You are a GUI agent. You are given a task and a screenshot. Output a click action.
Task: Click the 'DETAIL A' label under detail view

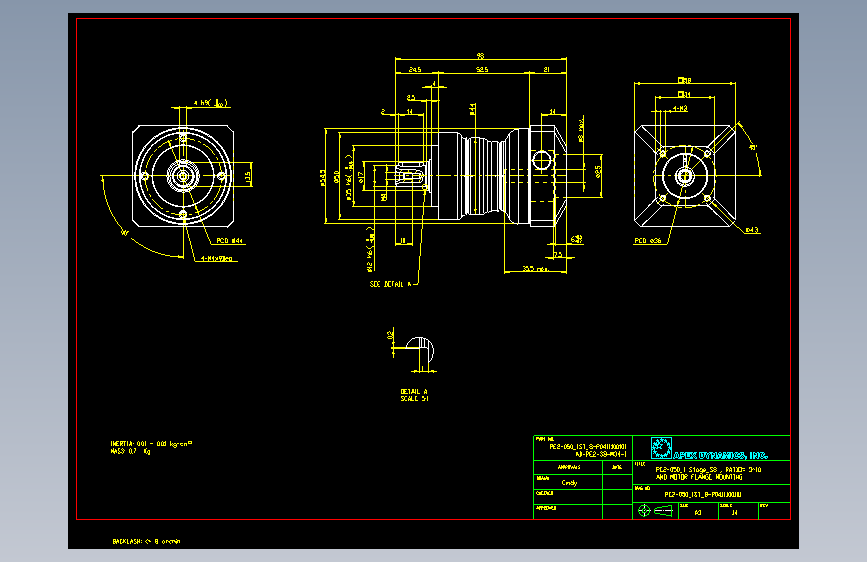[x=414, y=391]
